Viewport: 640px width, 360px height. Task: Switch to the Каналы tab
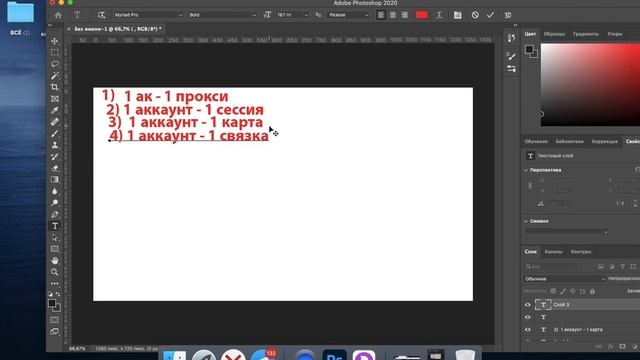[x=553, y=252]
